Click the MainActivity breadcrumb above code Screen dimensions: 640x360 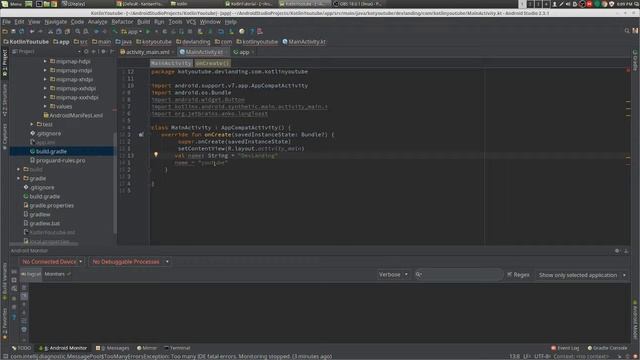tap(171, 63)
